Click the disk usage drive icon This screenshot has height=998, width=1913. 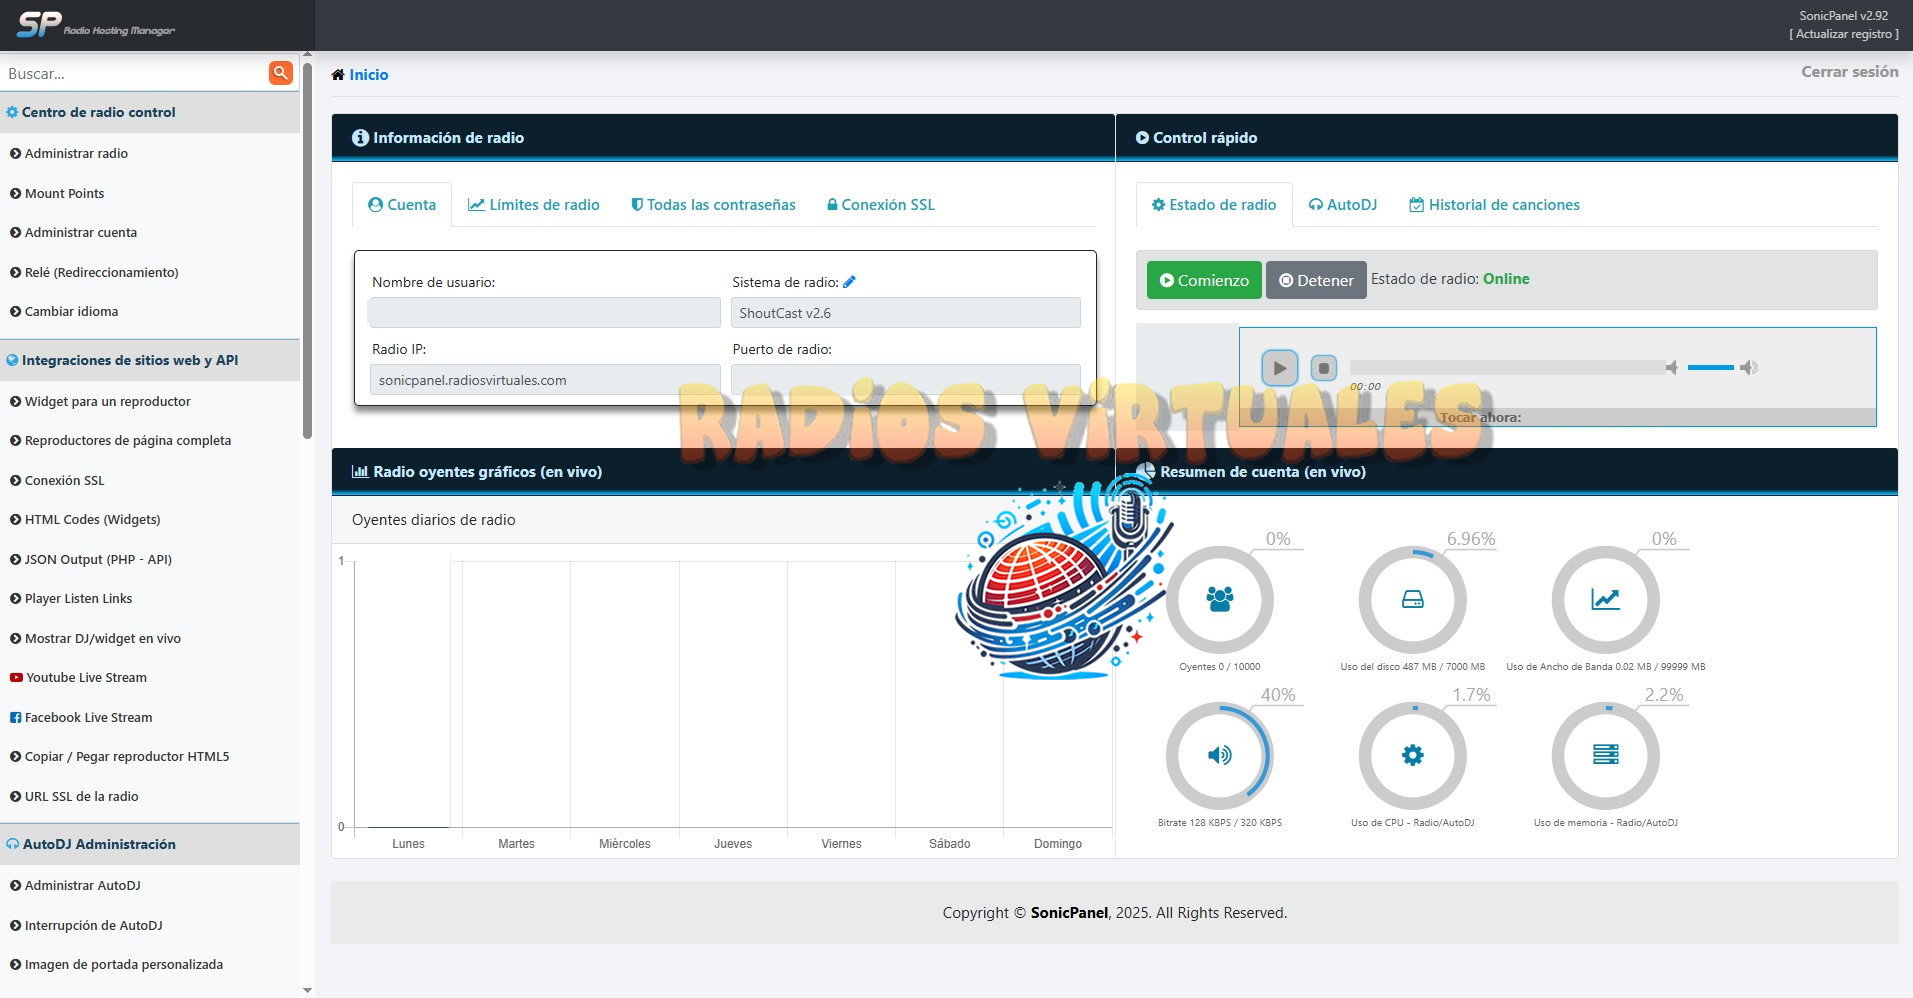pyautogui.click(x=1412, y=599)
